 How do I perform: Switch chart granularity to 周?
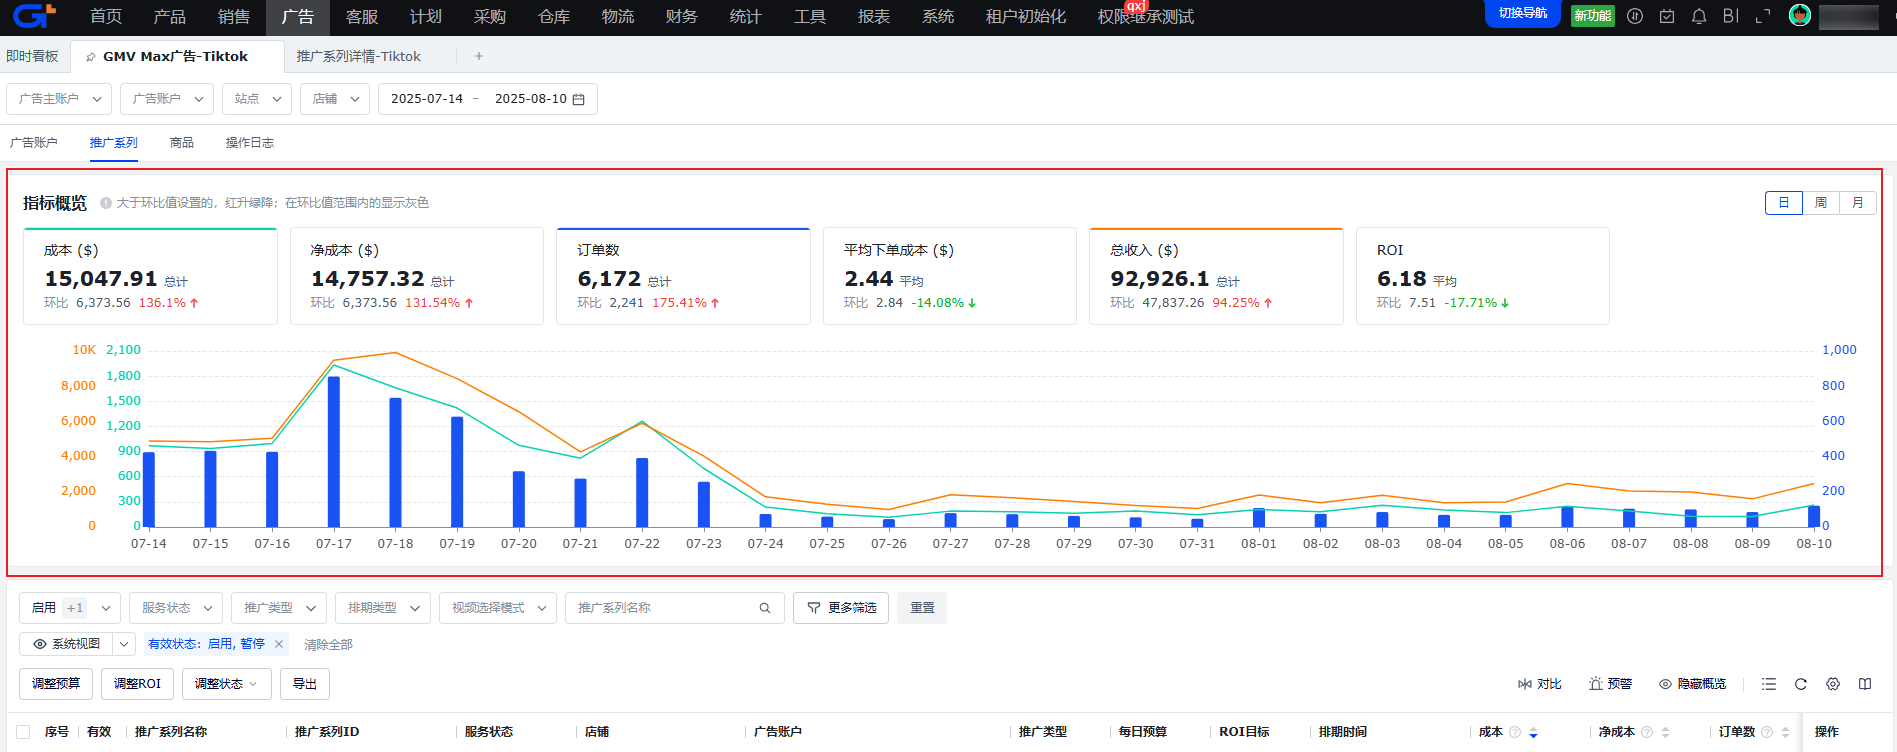[x=1821, y=203]
